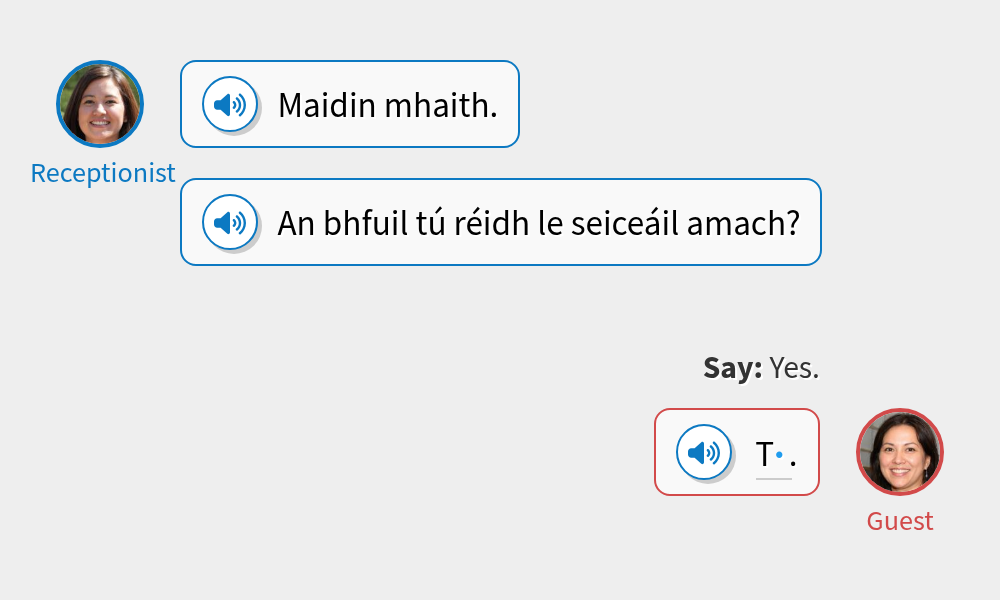Click the Receptionist name label
The height and width of the screenshot is (600, 1000).
click(102, 173)
